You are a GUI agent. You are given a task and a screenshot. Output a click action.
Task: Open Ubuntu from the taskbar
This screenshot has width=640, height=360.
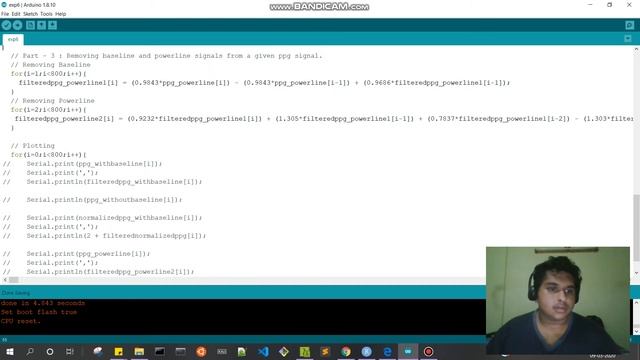tap(201, 351)
